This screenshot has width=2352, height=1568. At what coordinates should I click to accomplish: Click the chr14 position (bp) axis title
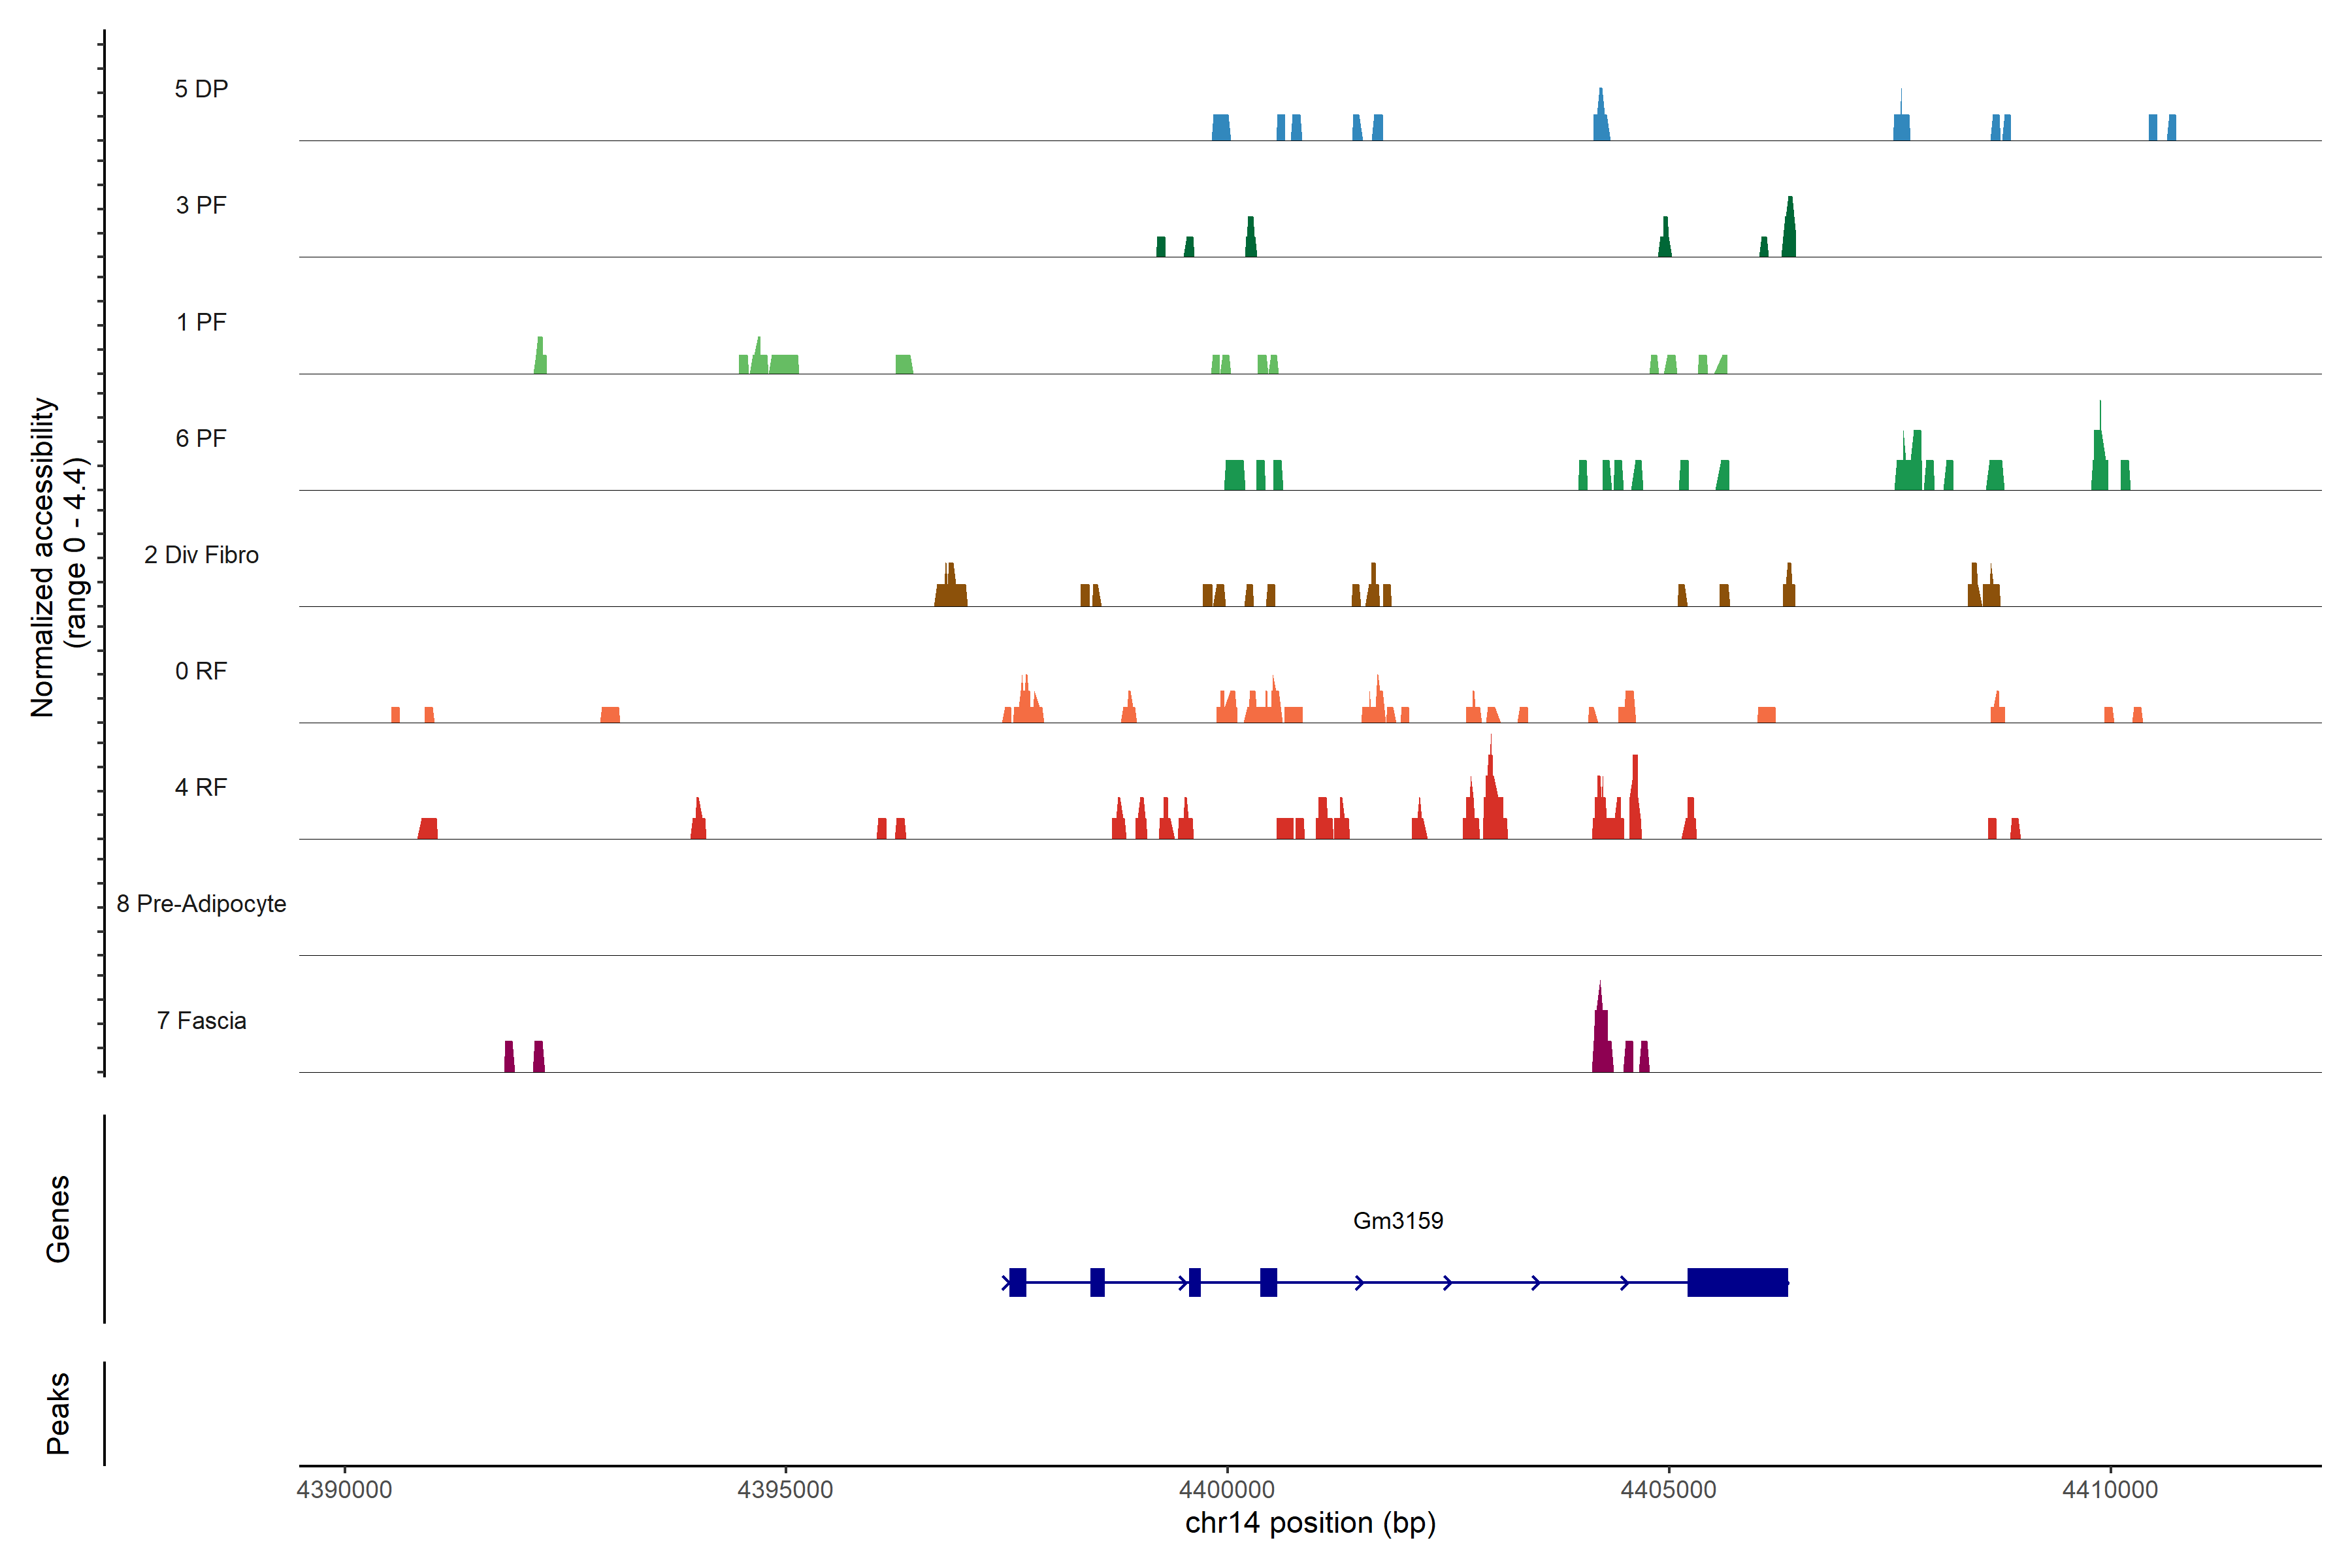[1310, 1523]
